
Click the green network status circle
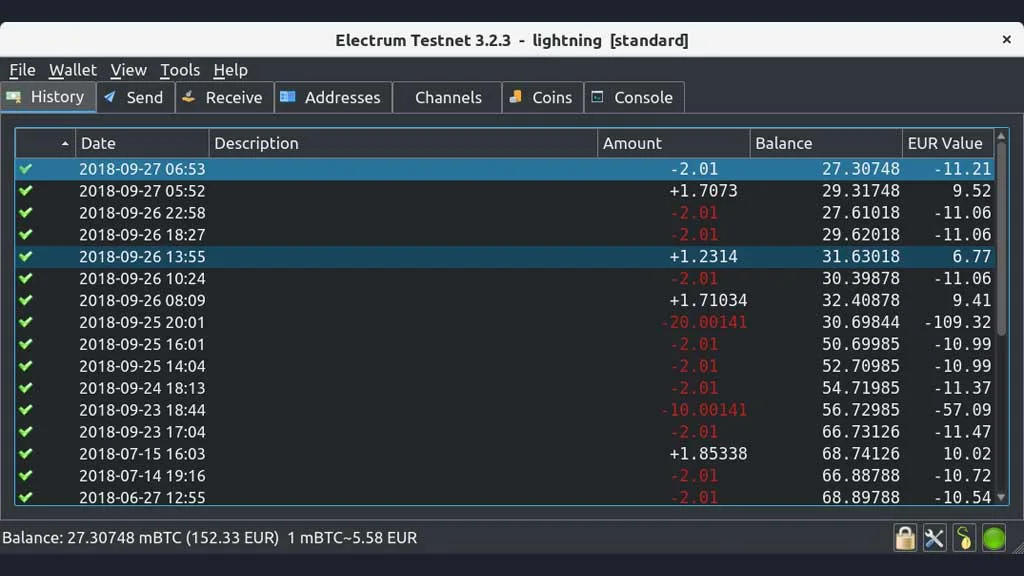993,539
